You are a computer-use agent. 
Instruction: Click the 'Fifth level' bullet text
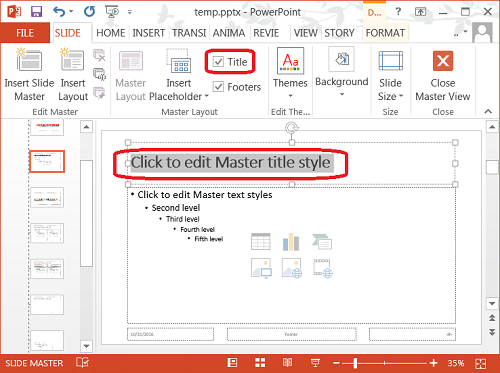click(209, 239)
